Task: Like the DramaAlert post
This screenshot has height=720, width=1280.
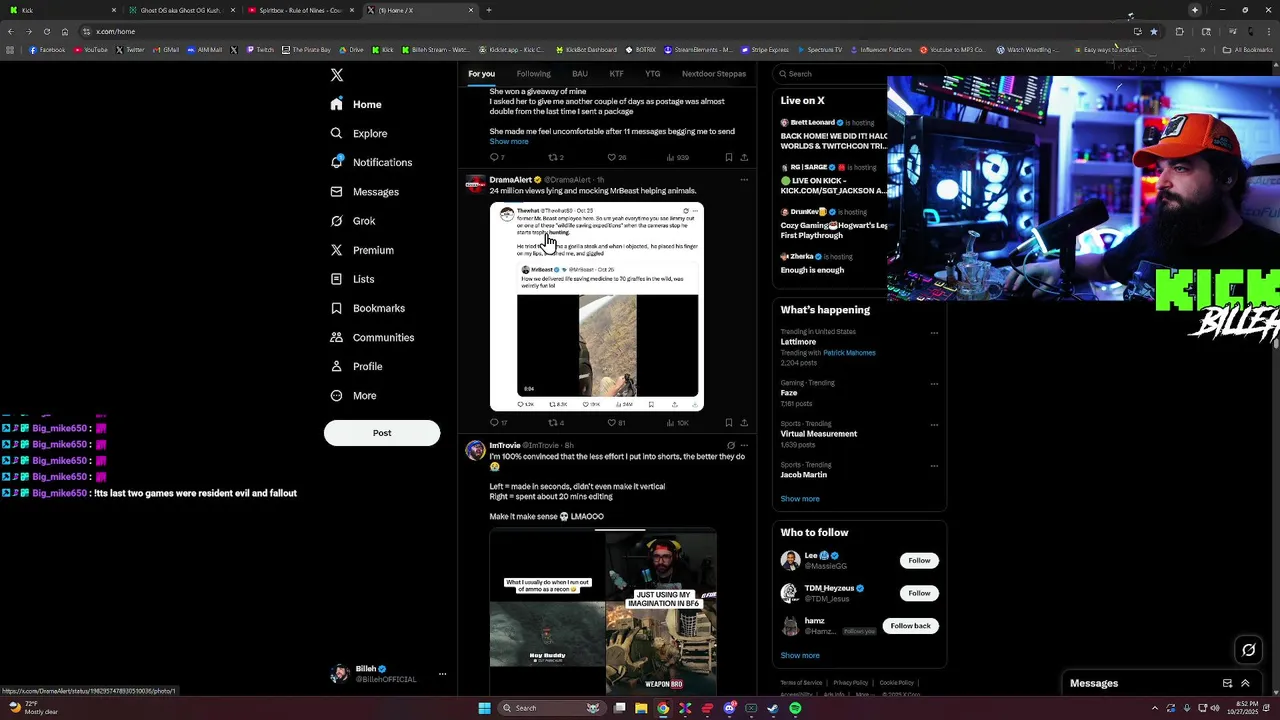Action: tap(616, 423)
